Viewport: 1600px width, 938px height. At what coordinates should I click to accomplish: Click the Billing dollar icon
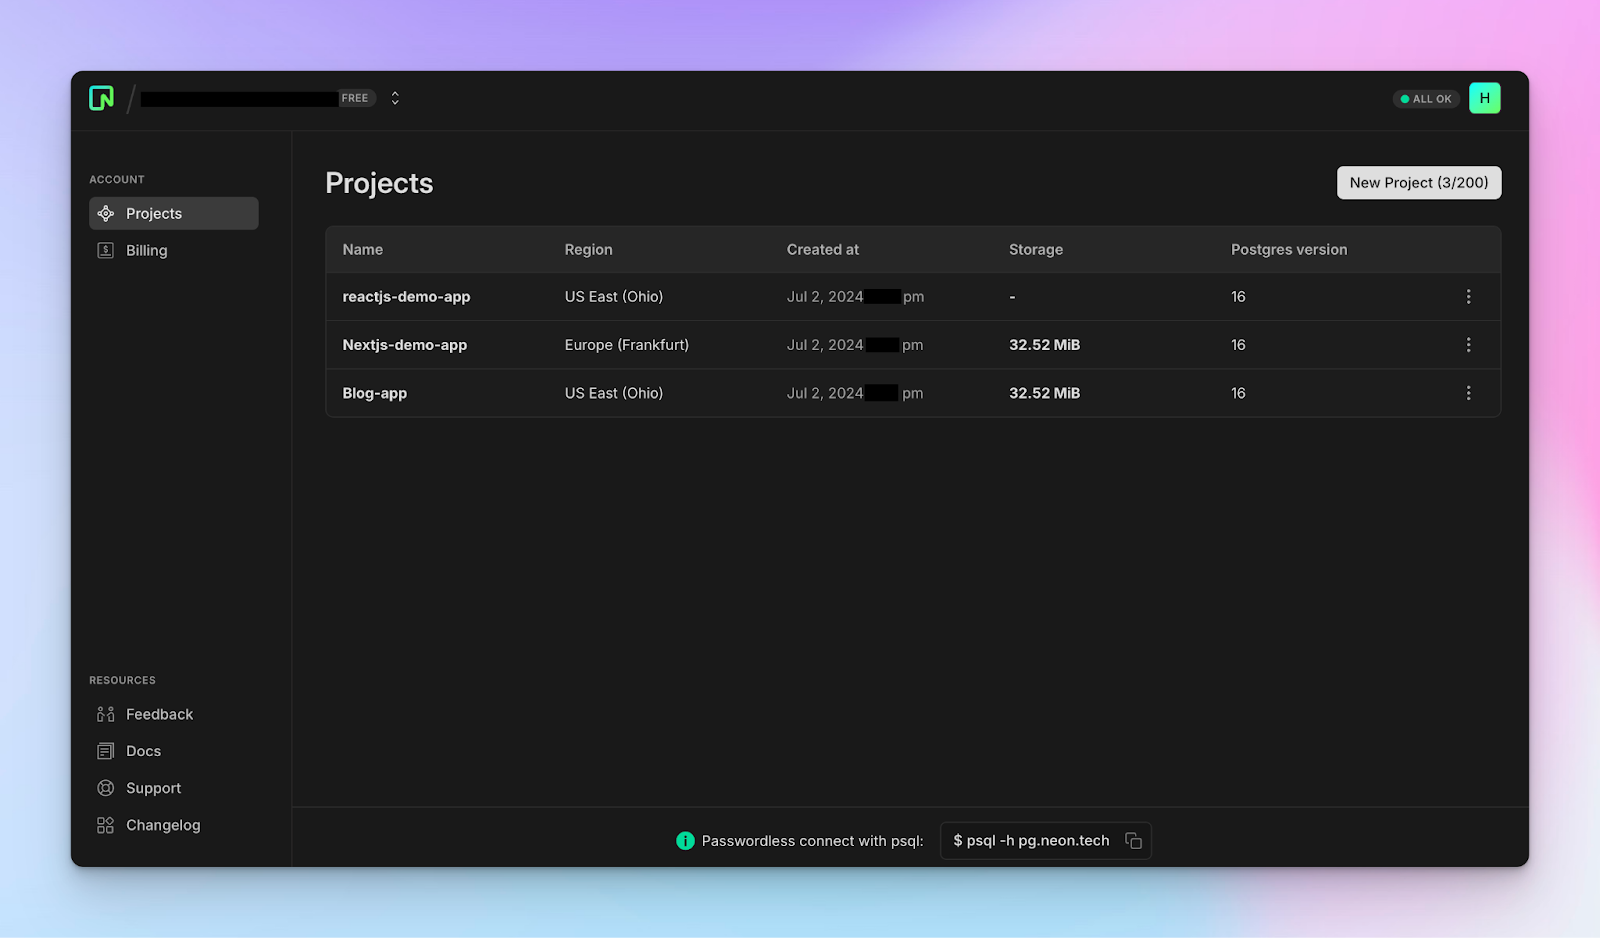click(106, 250)
